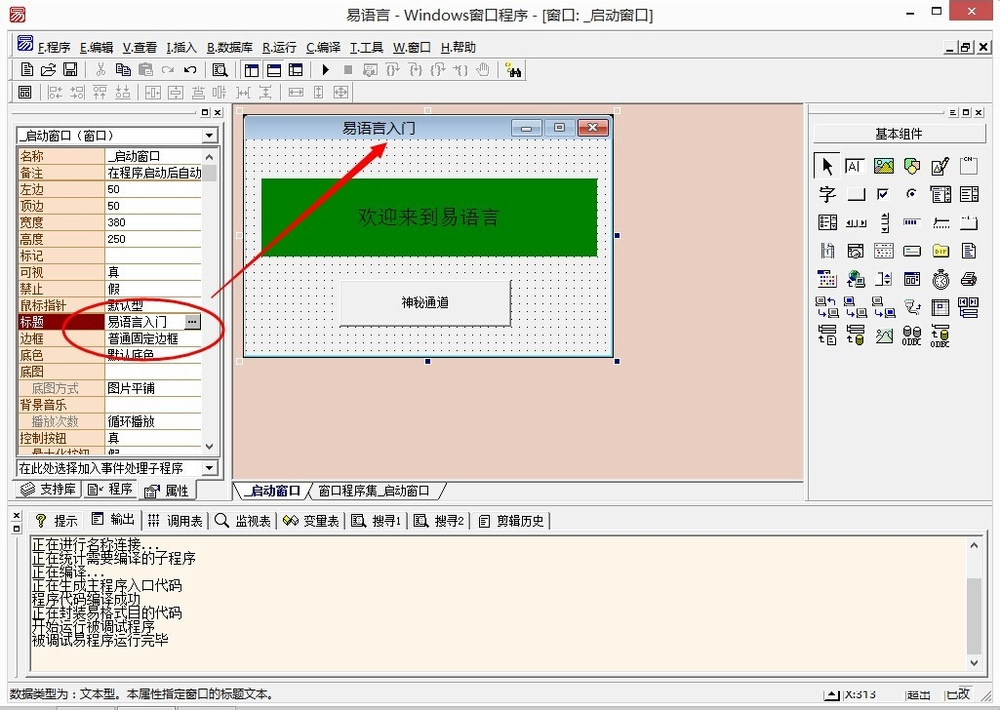
Task: Toggle the second panel layout view button
Action: tap(274, 70)
